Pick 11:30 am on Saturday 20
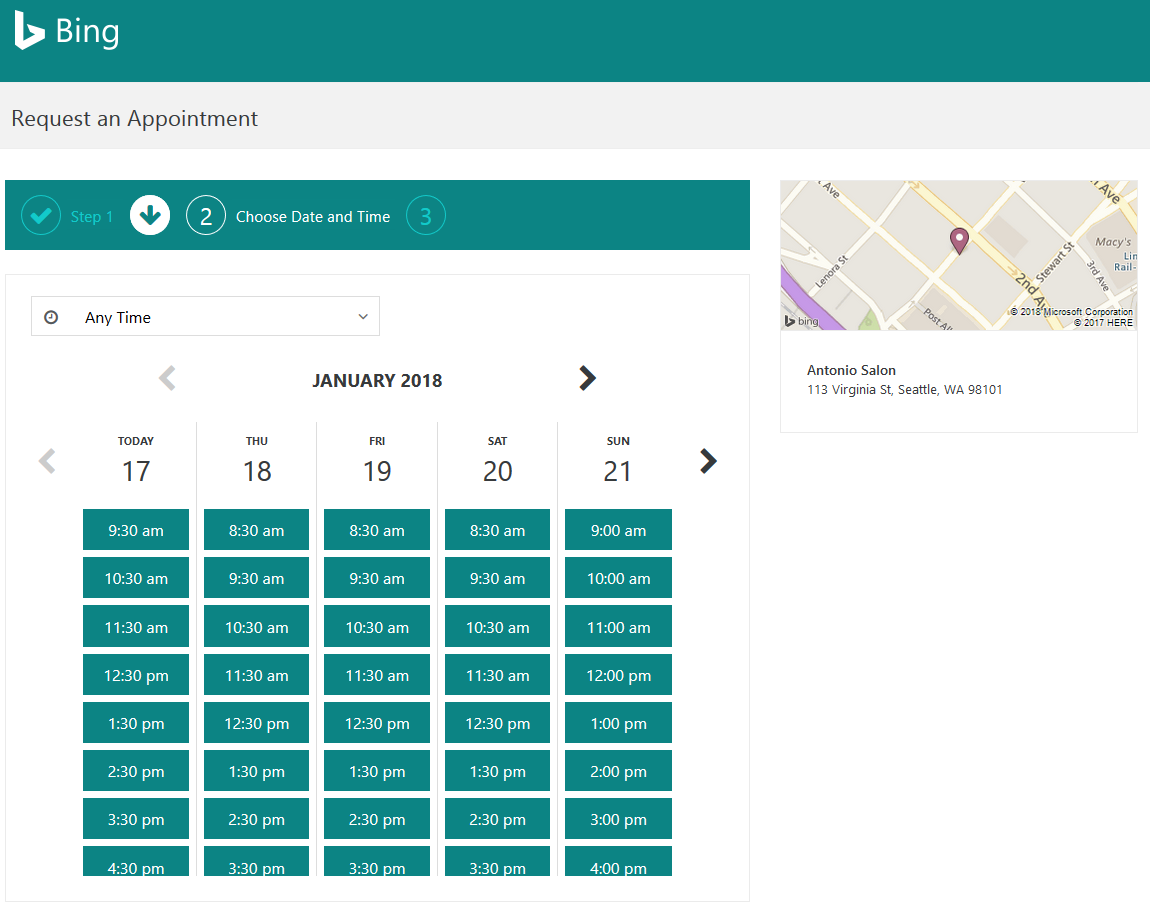Screen dimensions: 1150x920 [497, 676]
